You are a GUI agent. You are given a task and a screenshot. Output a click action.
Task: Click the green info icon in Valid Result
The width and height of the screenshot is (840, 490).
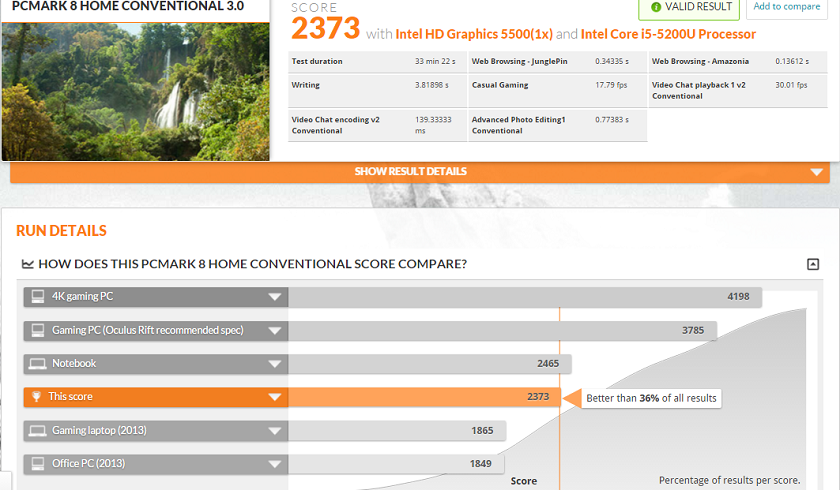click(x=656, y=7)
